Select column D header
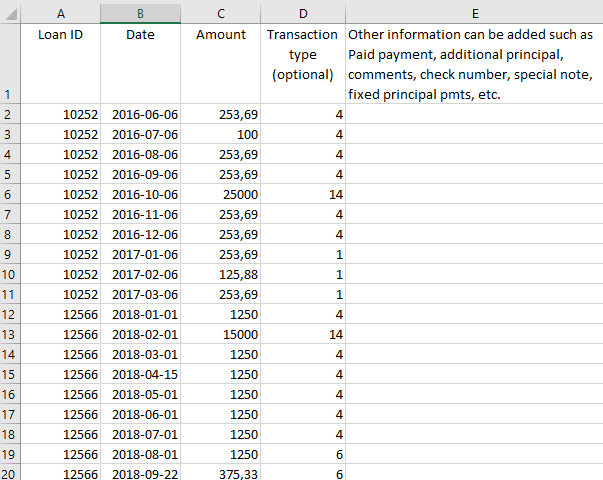This screenshot has height=480, width=603. pos(303,13)
